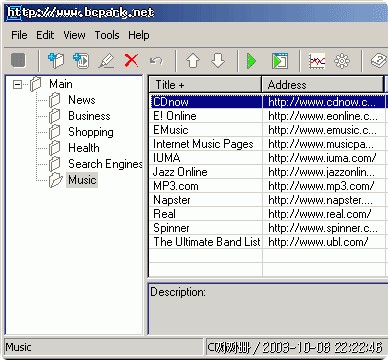
Task: Select The Ultimate Band List bookmark
Action: pyautogui.click(x=207, y=242)
